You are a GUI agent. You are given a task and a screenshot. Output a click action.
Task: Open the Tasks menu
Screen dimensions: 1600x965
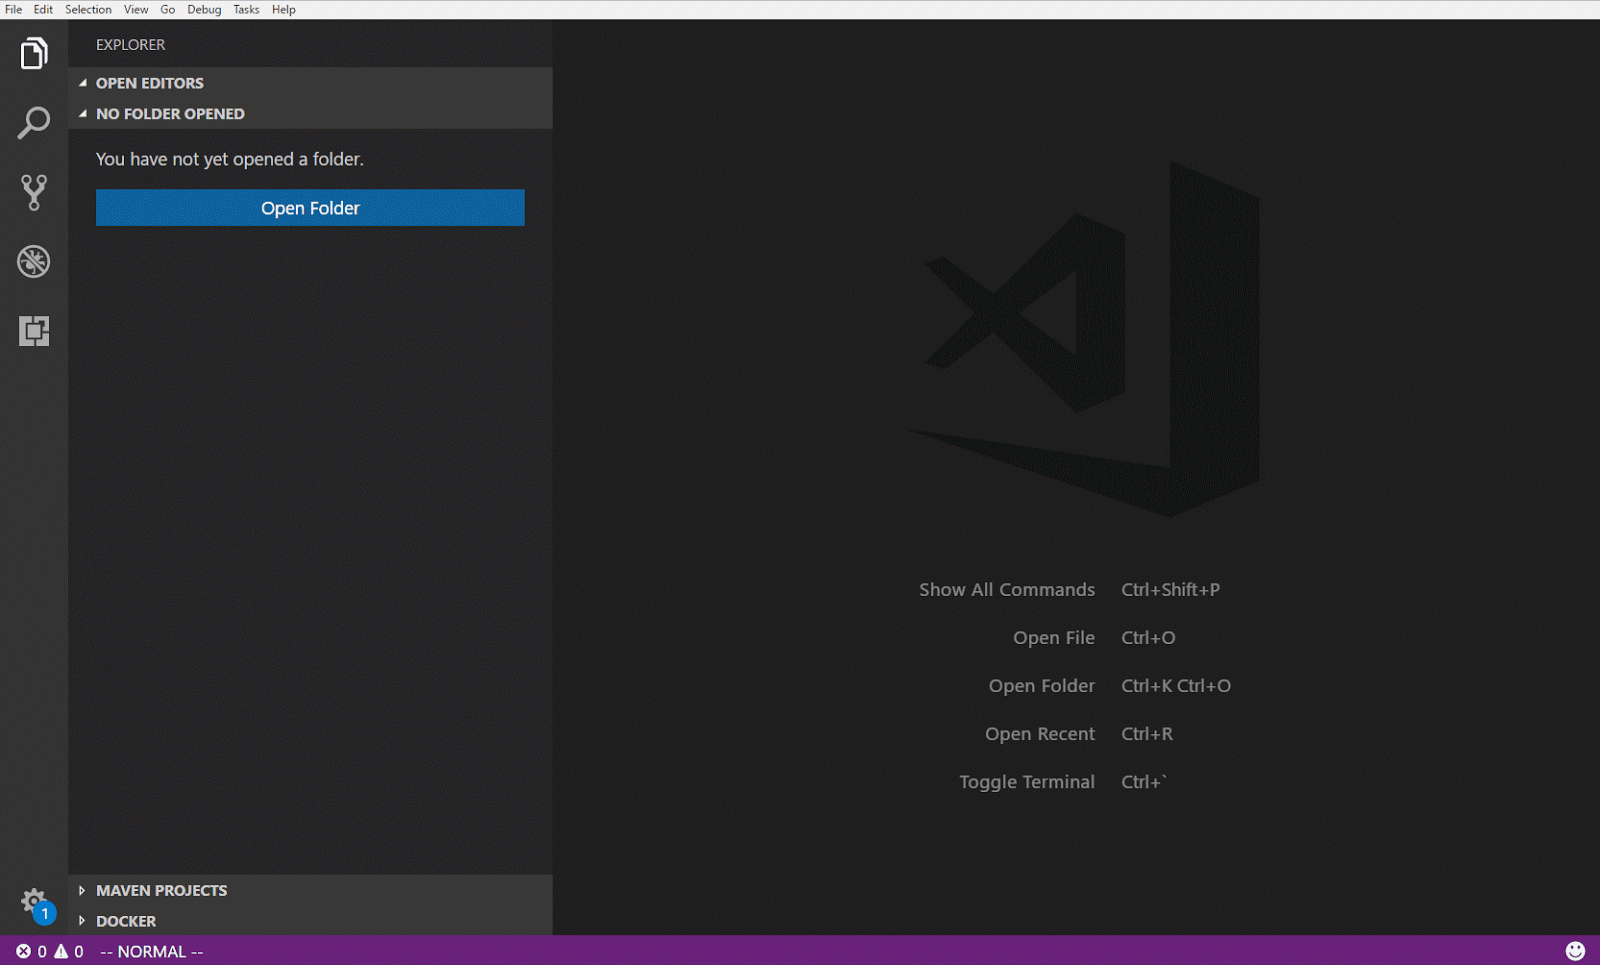tap(246, 9)
